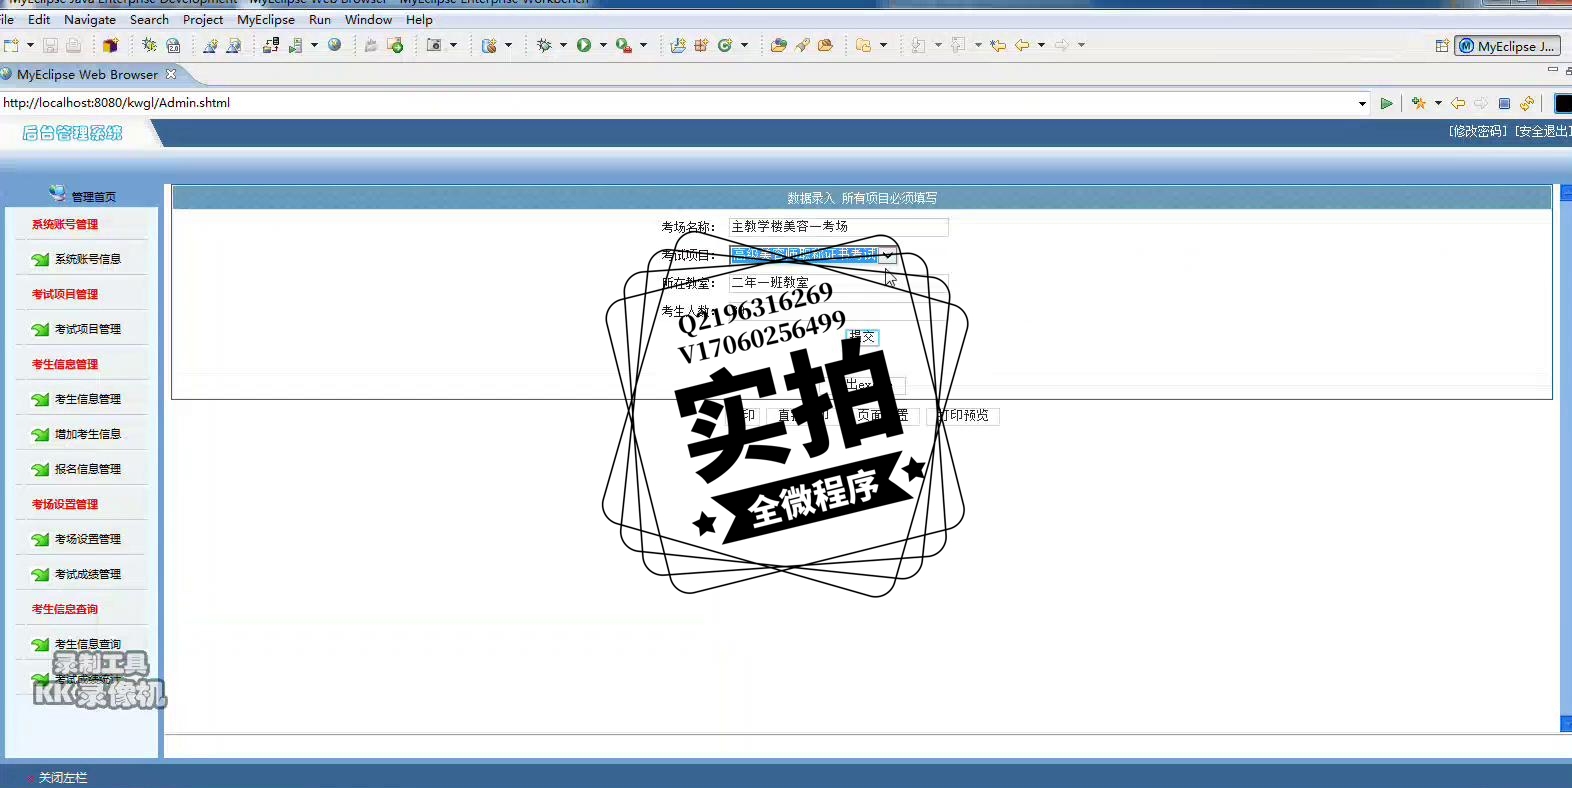Open the MyEclipse menu
Viewport: 1572px width, 788px height.
pyautogui.click(x=266, y=19)
